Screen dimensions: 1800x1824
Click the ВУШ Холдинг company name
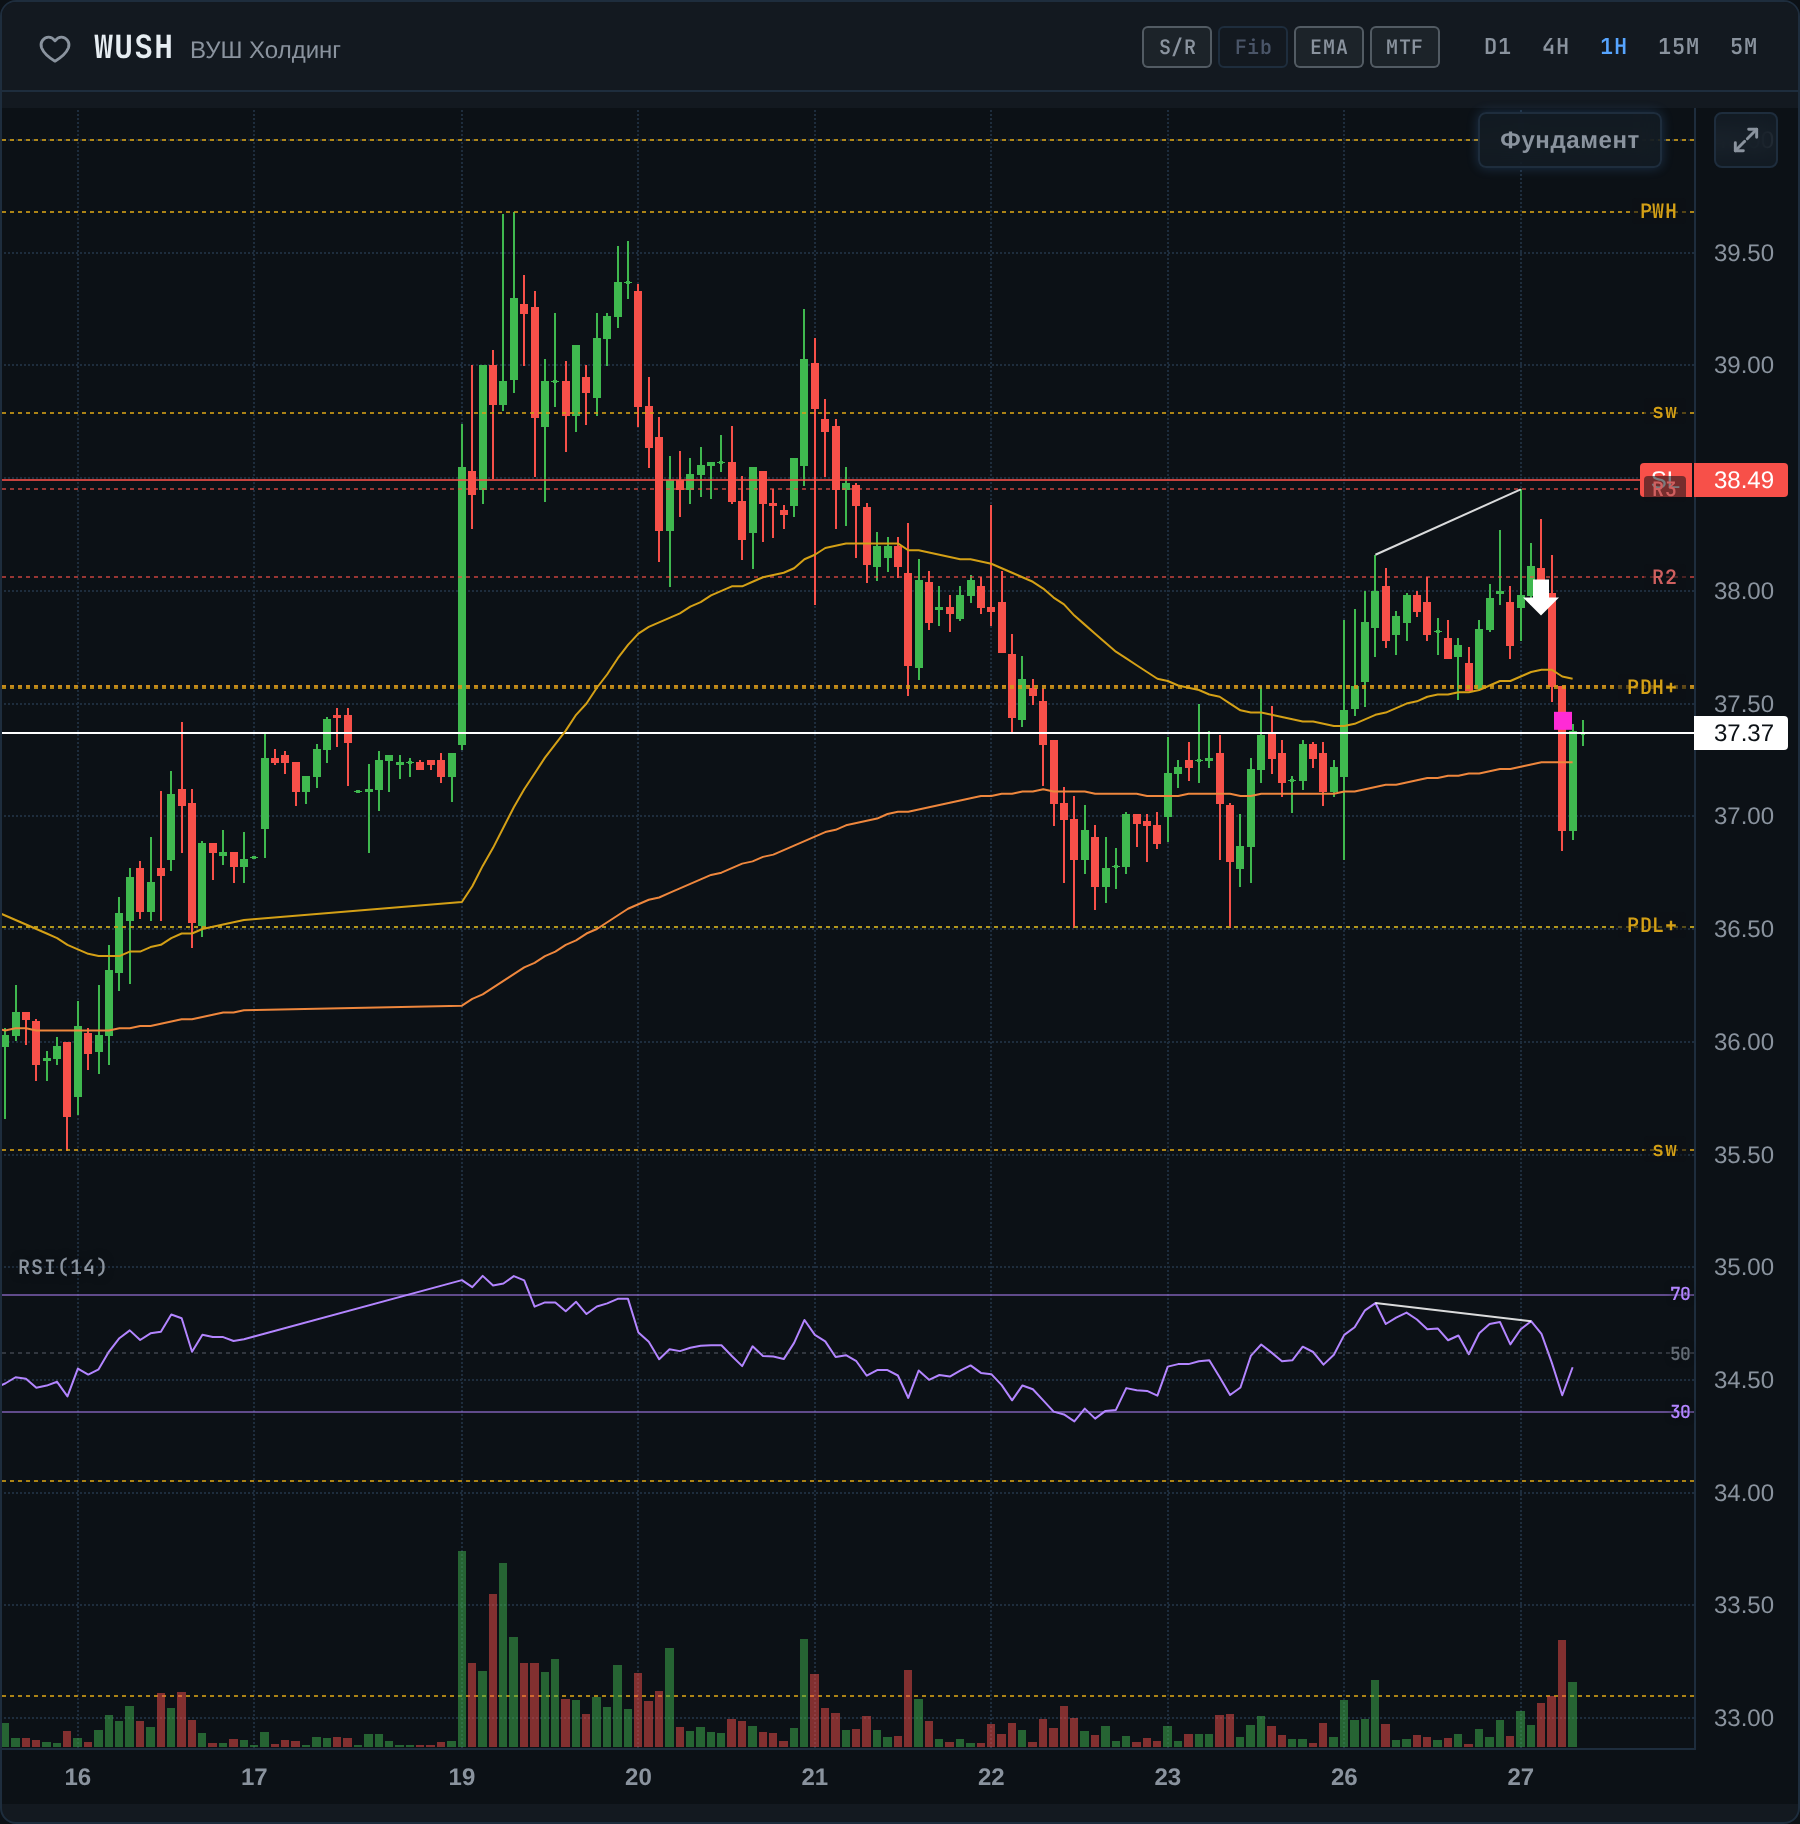click(x=265, y=50)
